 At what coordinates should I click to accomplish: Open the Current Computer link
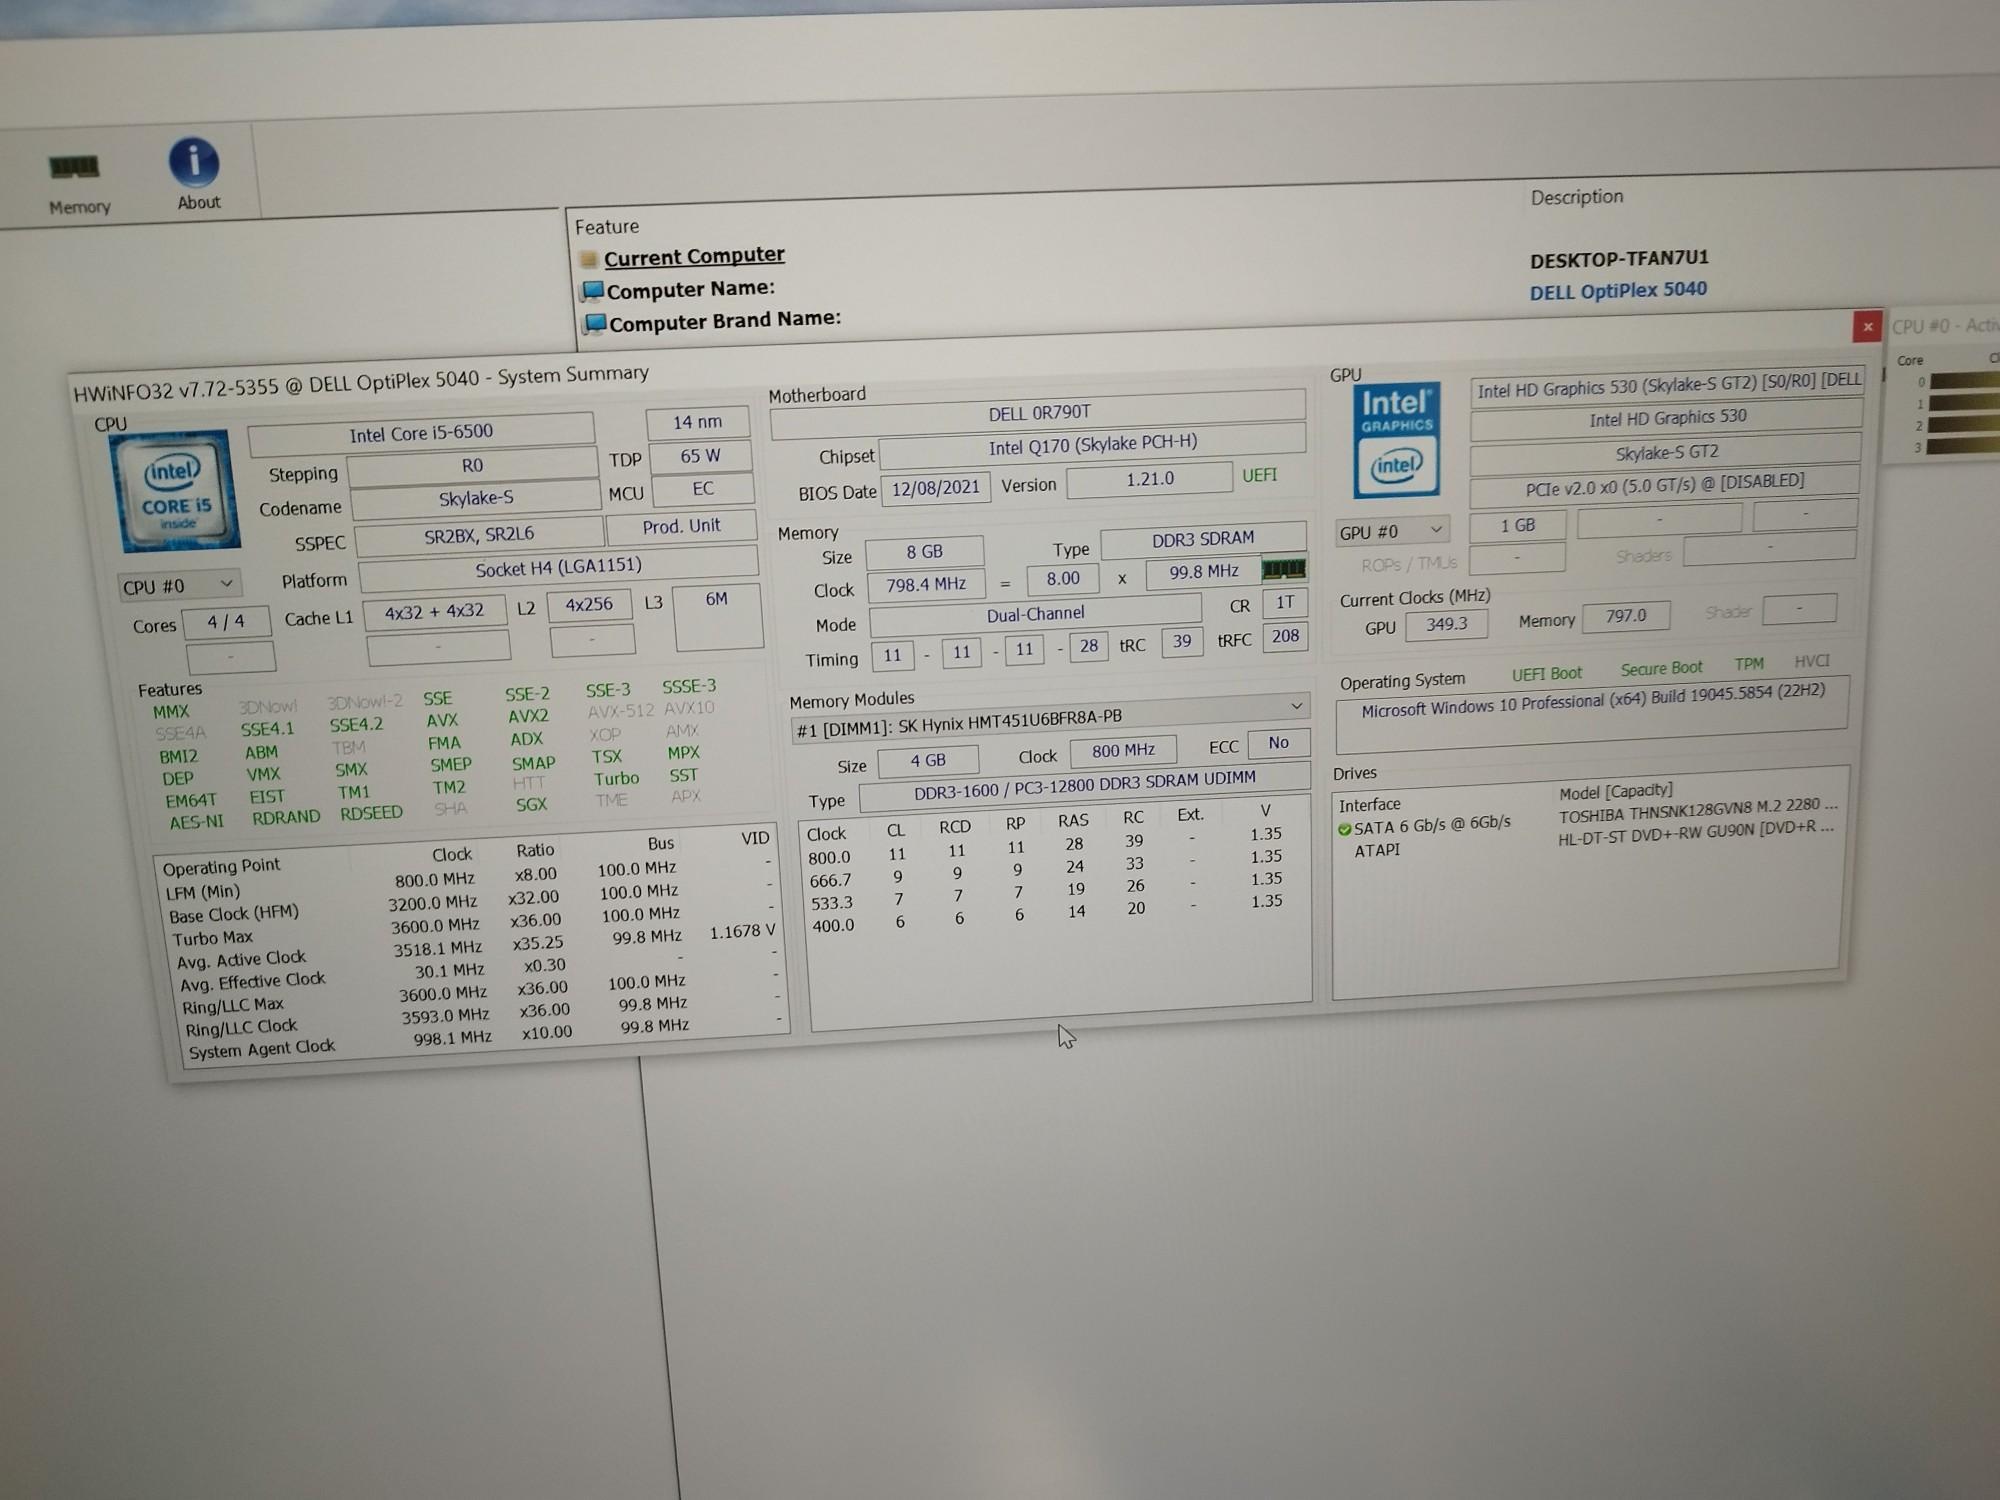(694, 256)
